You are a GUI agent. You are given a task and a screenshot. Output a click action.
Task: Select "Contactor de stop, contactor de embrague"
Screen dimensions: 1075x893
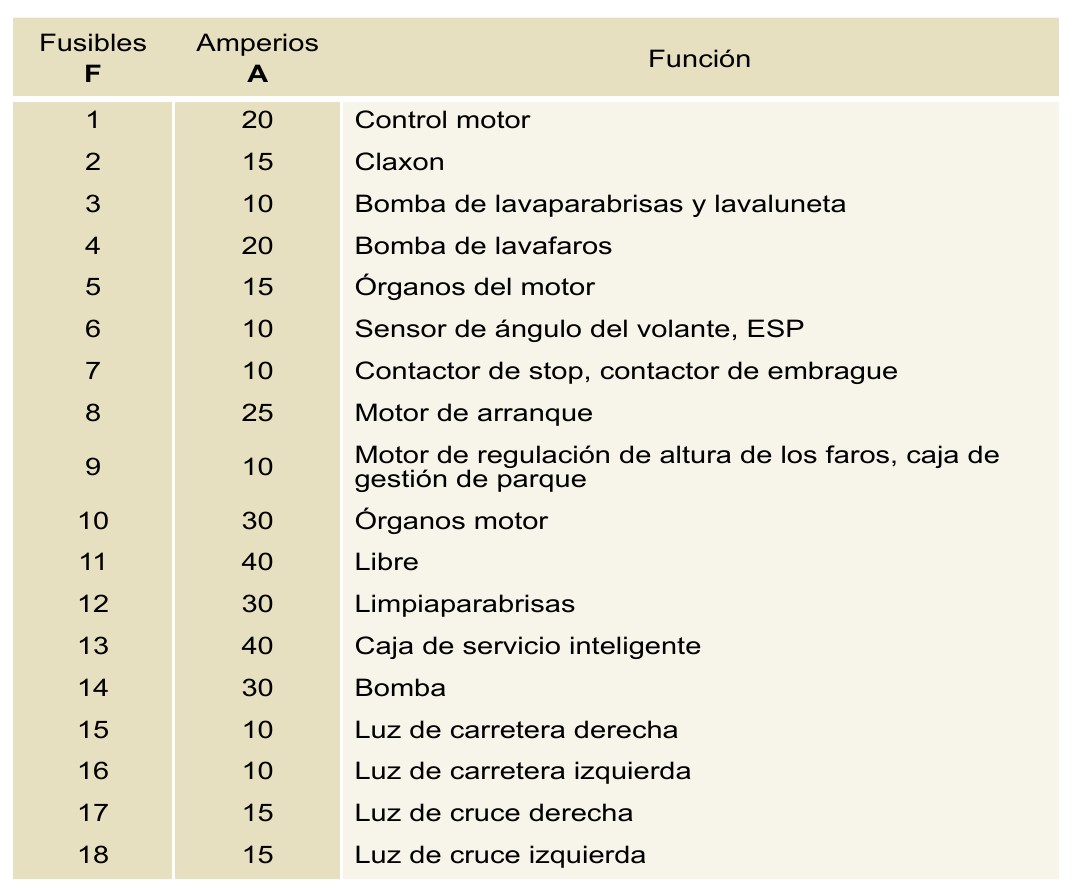click(x=626, y=371)
